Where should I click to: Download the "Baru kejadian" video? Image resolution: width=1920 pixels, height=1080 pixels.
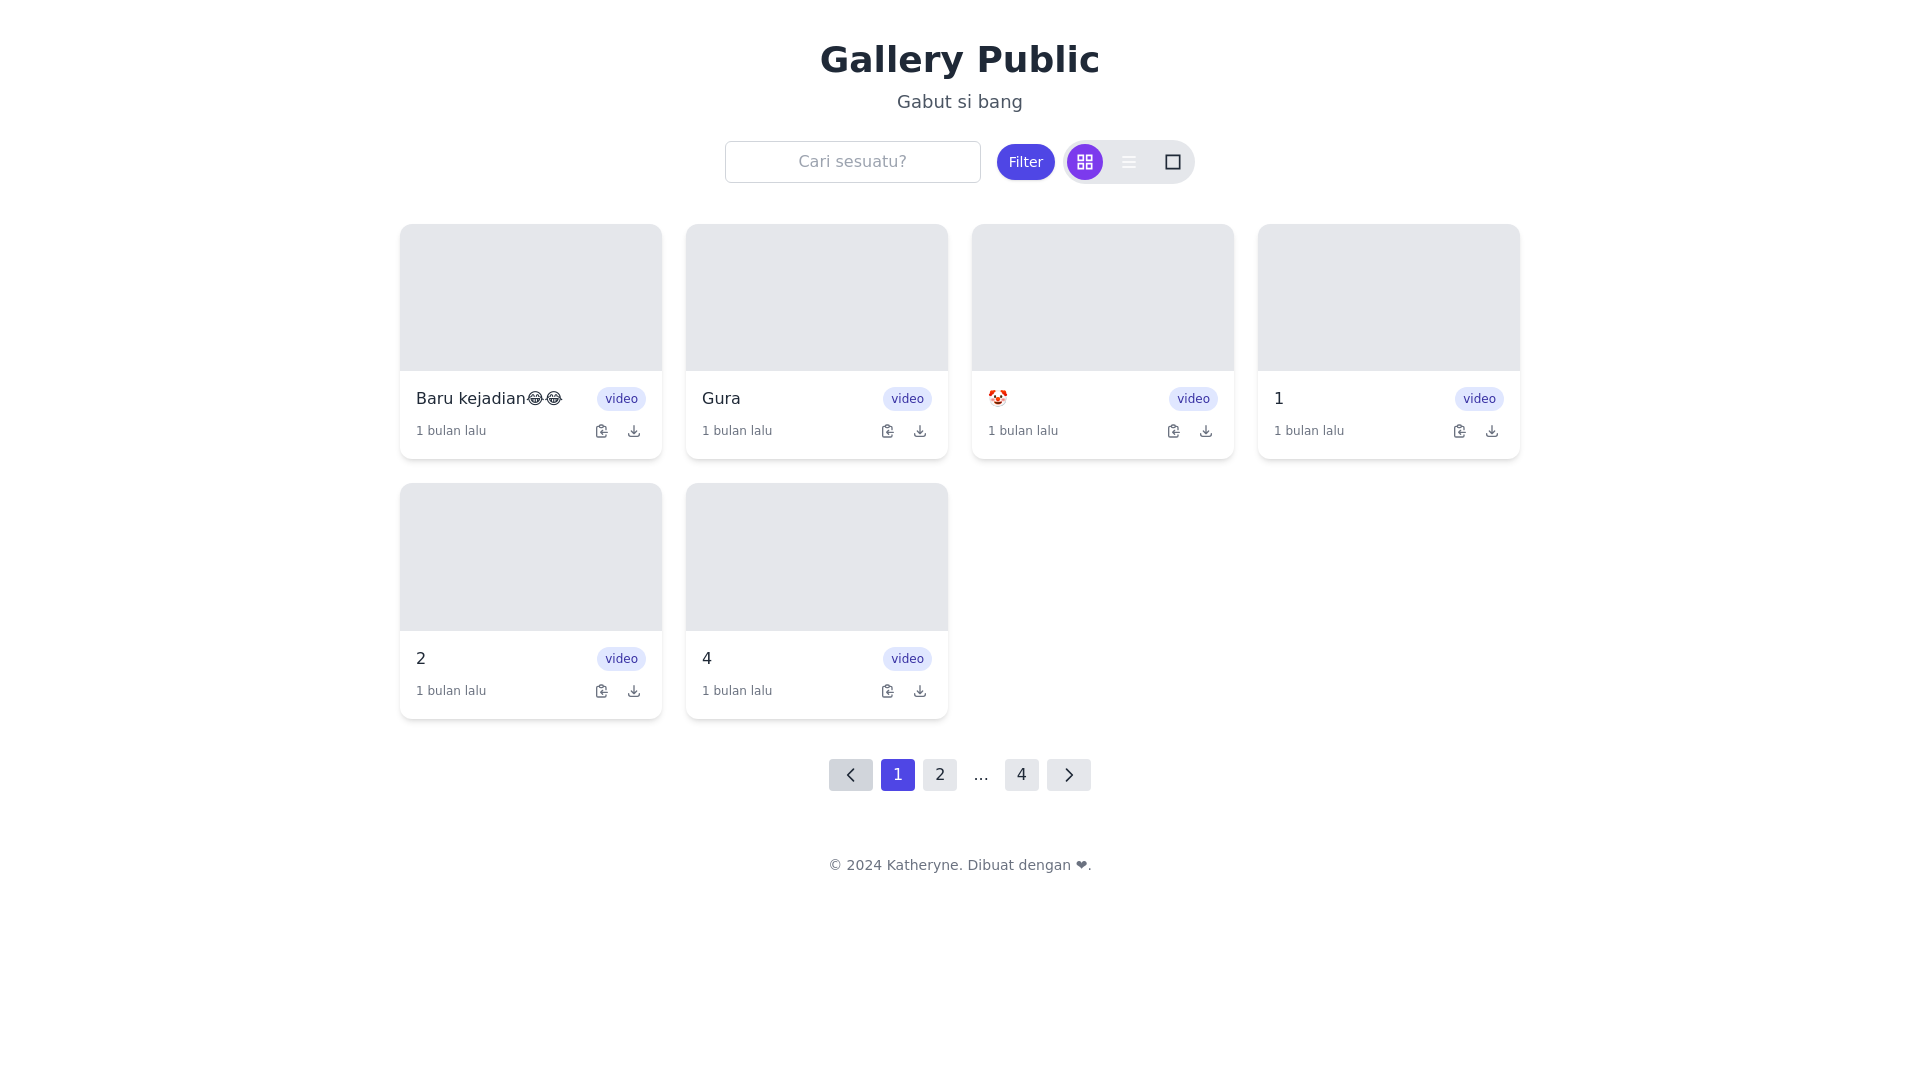(x=633, y=430)
